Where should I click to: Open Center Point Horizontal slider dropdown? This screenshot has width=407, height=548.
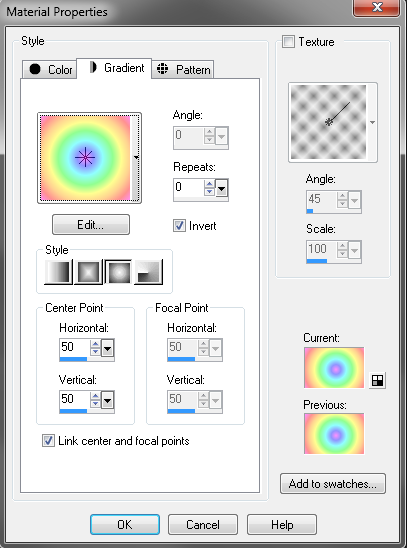(x=108, y=347)
